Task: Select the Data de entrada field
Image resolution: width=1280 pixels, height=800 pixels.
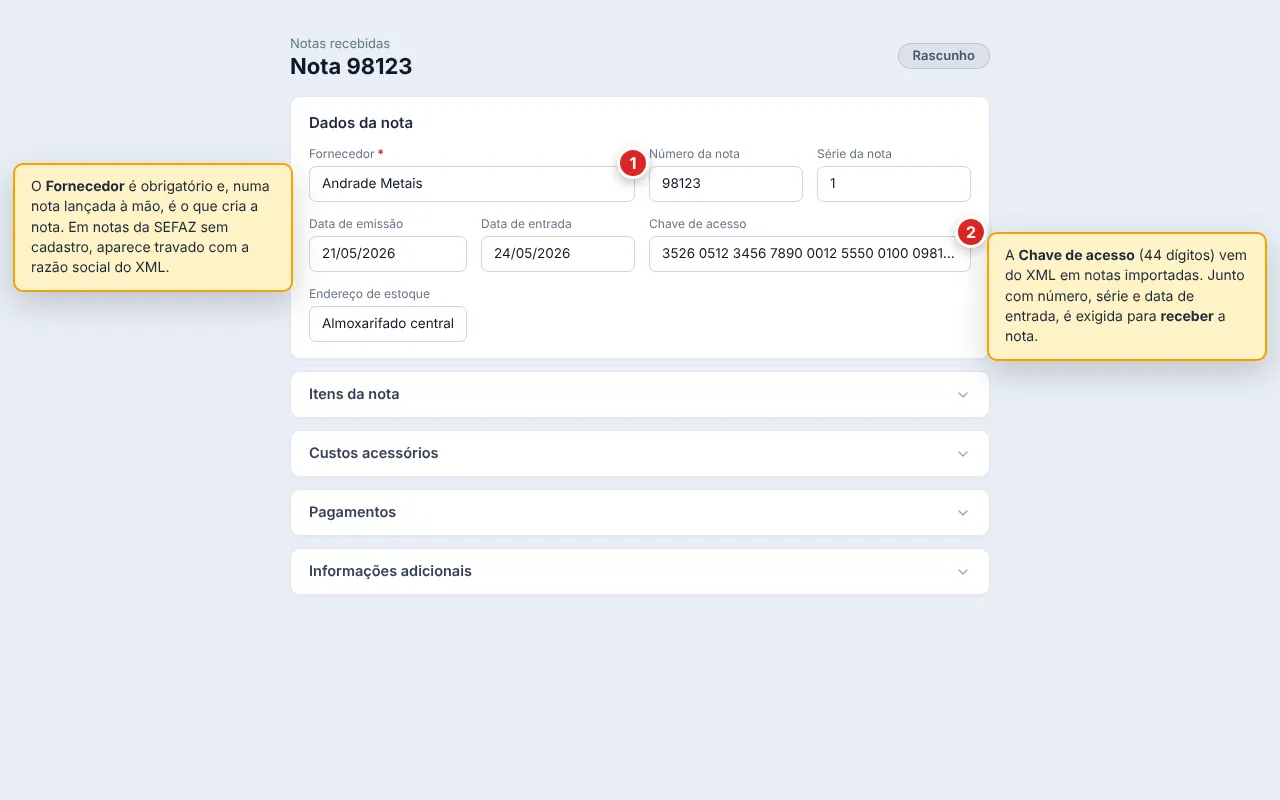Action: pos(558,254)
